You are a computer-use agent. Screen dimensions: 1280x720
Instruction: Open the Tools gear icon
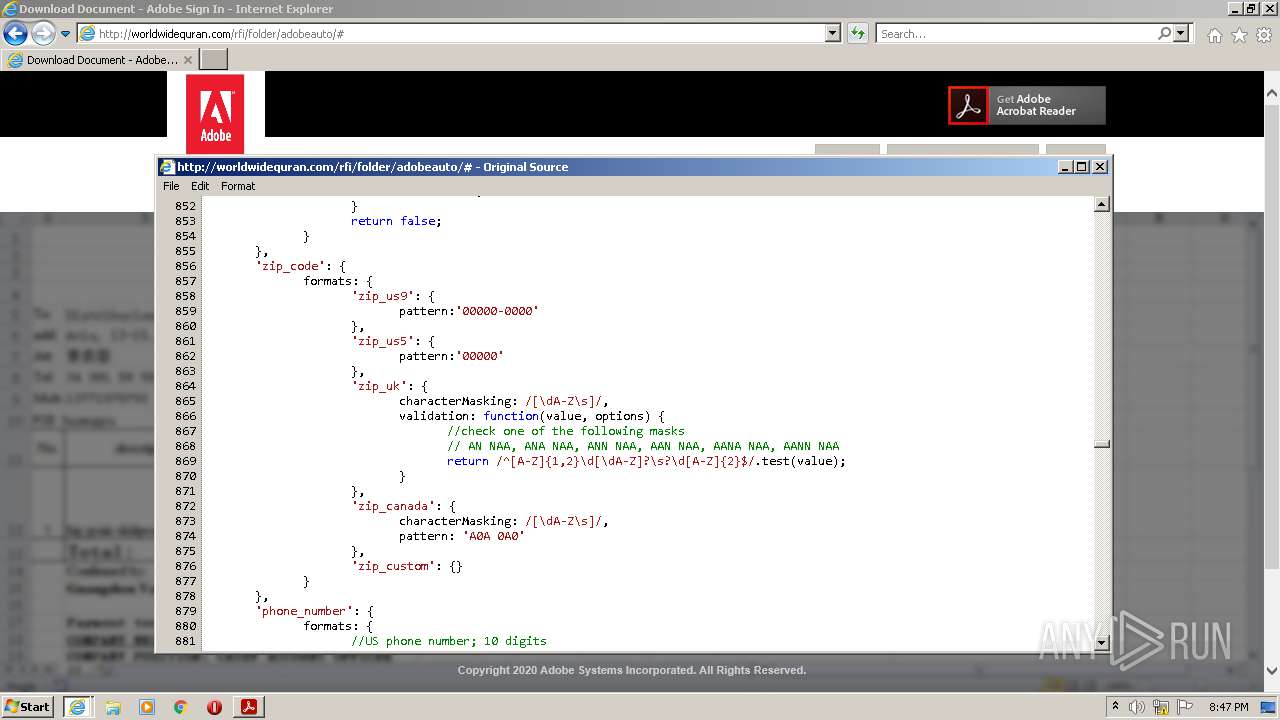click(x=1263, y=35)
